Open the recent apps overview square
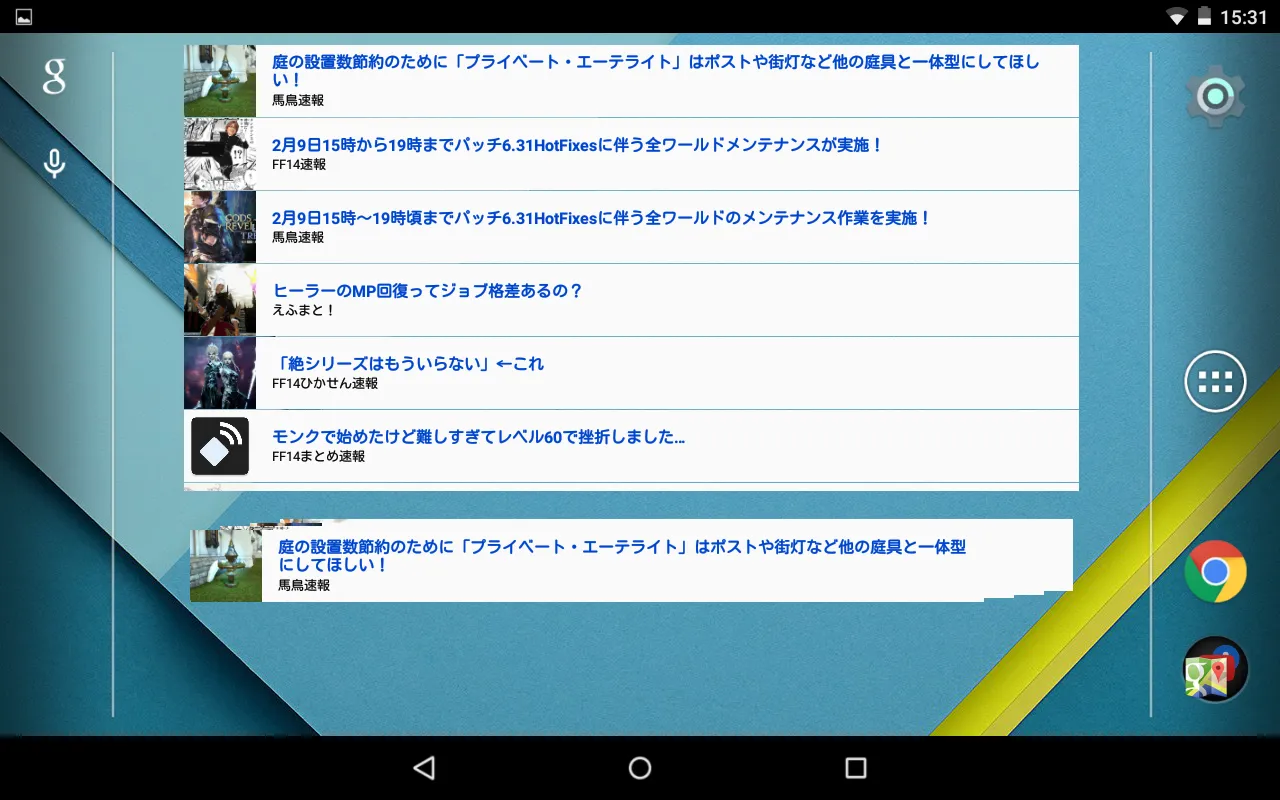 853,767
